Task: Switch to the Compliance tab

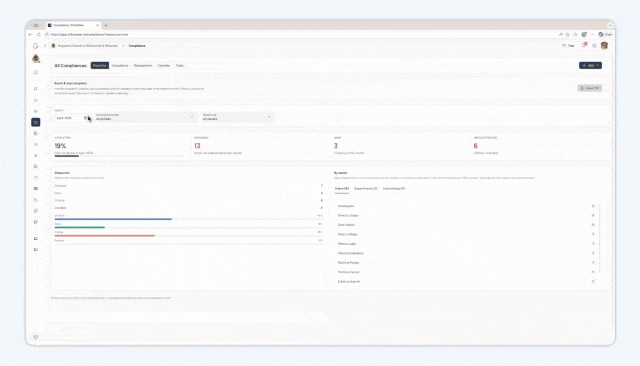Action: (x=120, y=65)
